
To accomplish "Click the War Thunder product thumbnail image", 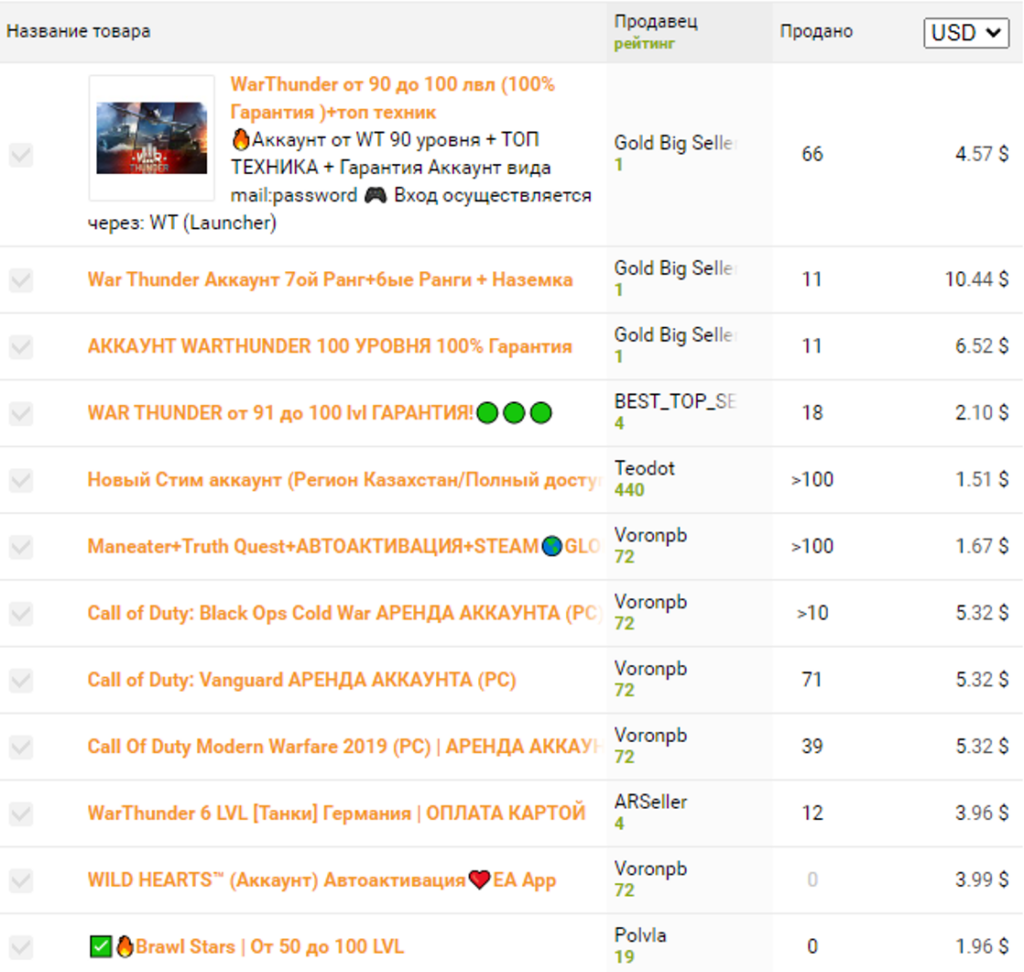I will point(152,138).
